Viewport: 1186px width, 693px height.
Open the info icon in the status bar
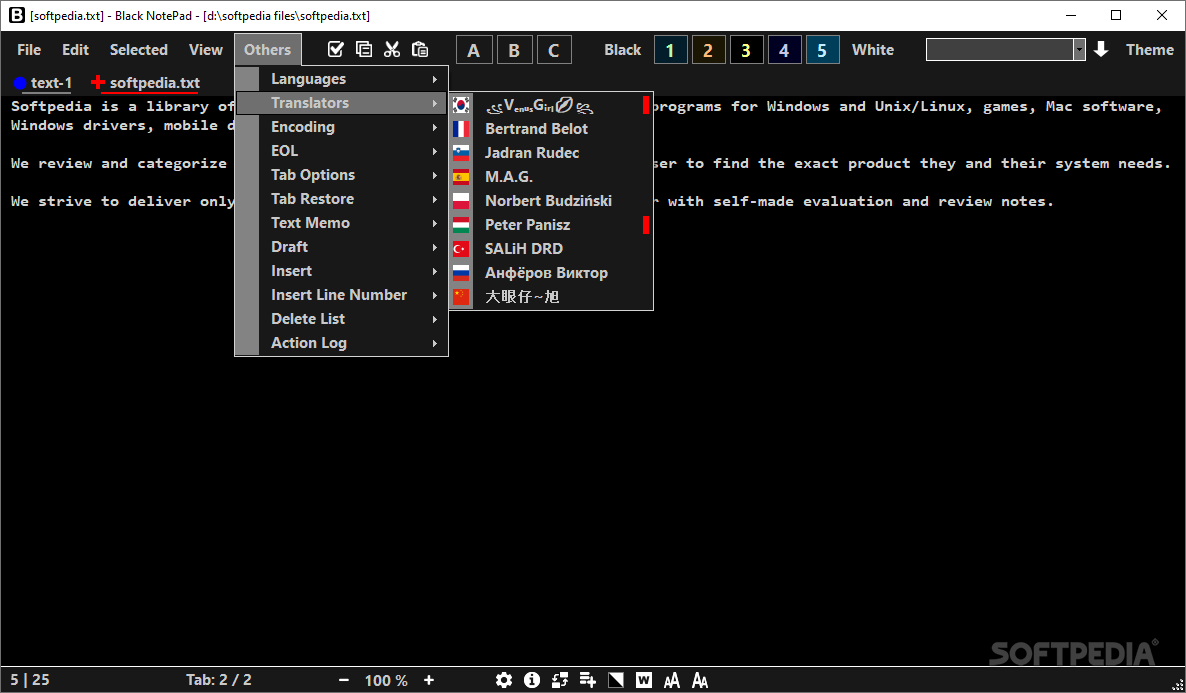(532, 680)
